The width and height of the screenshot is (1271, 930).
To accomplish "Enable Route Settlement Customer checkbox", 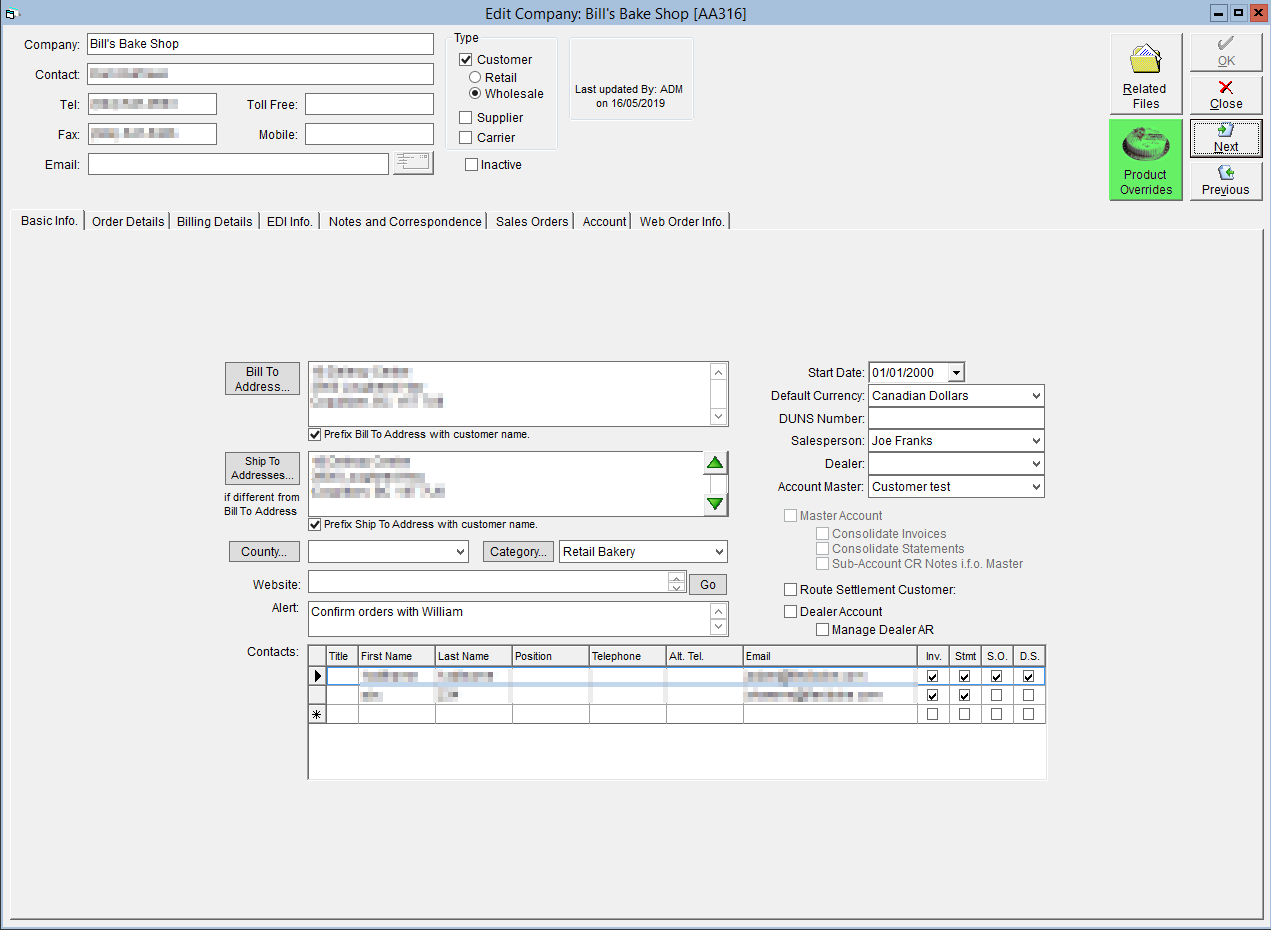I will tap(791, 590).
